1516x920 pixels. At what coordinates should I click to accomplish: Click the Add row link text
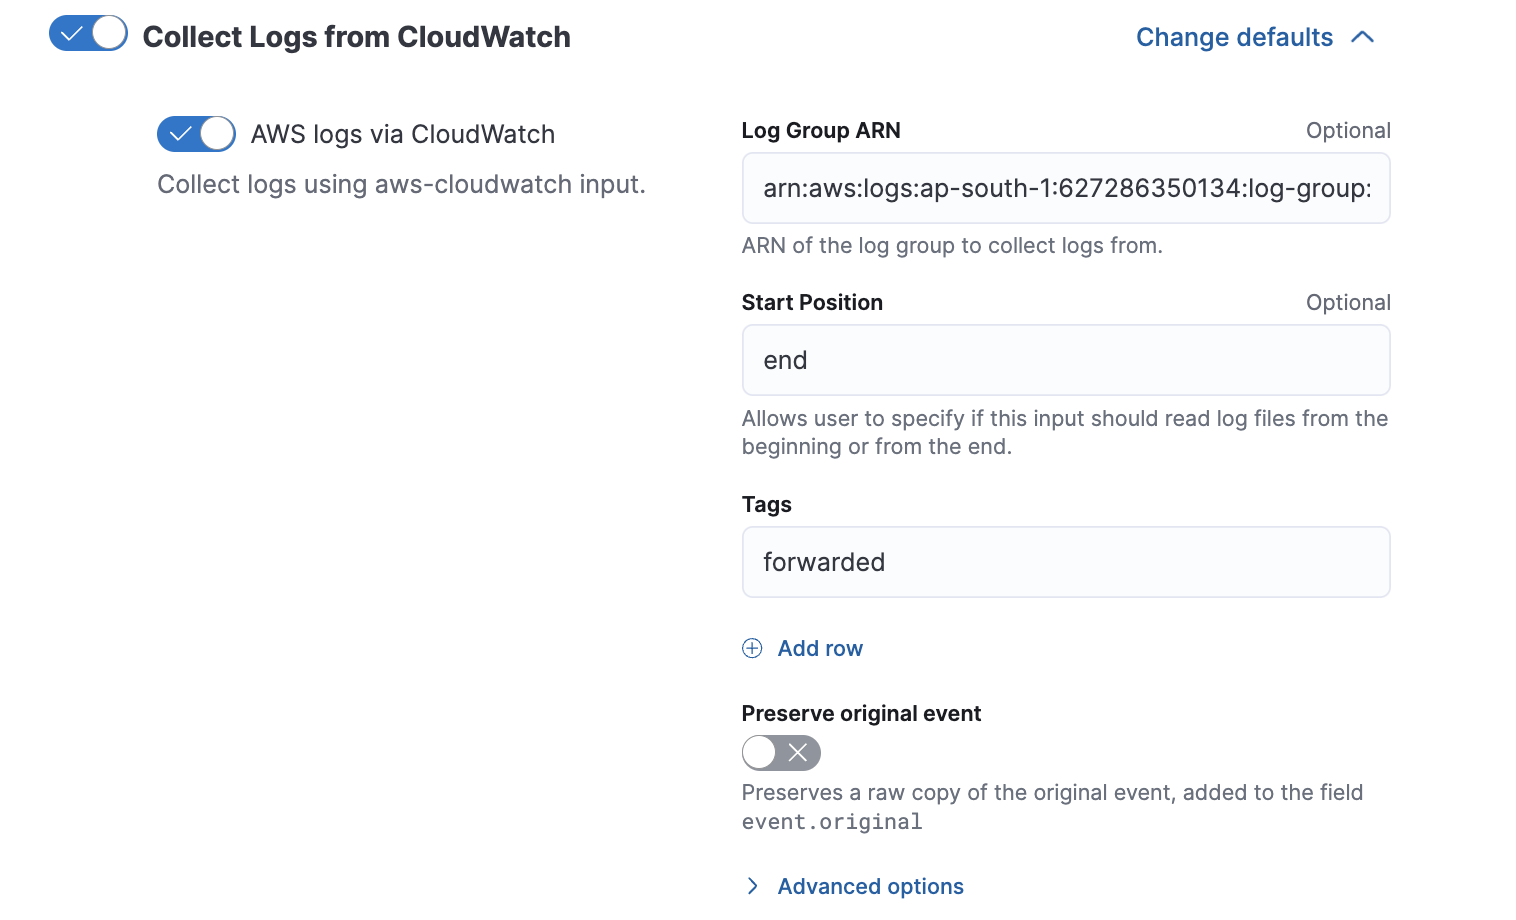820,648
